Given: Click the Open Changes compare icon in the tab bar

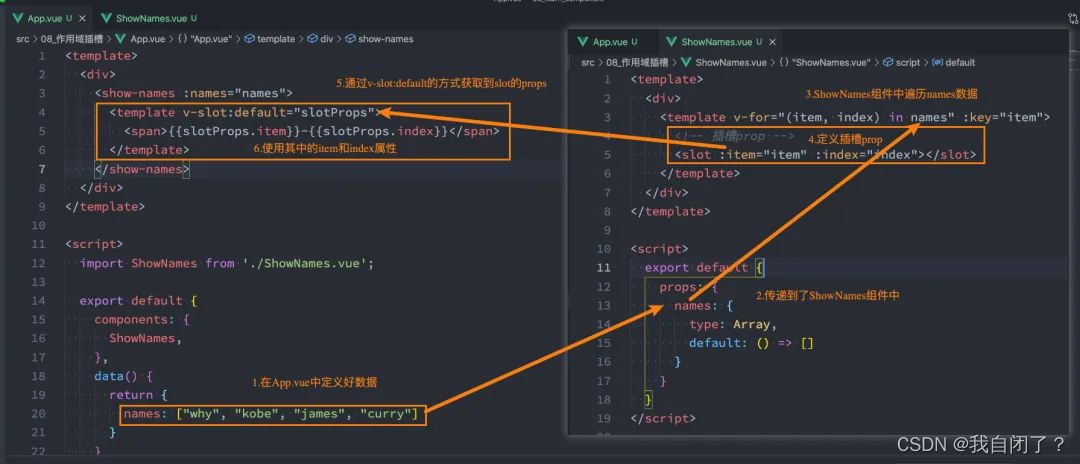Looking at the screenshot, I should coord(1072,19).
